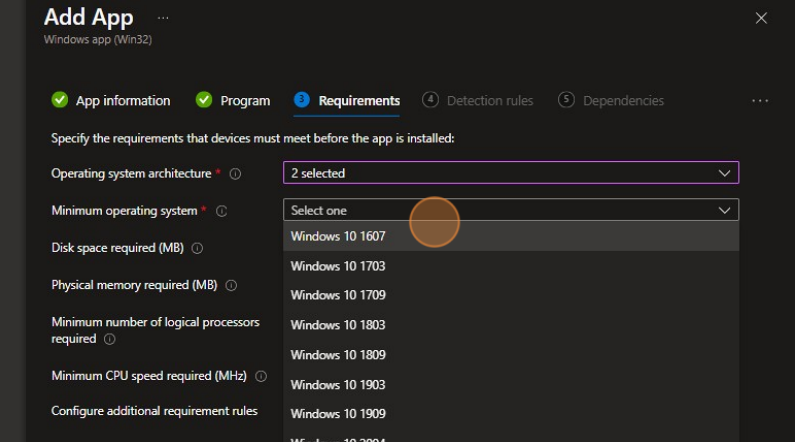Click info icon for Disk space required

pos(197,248)
